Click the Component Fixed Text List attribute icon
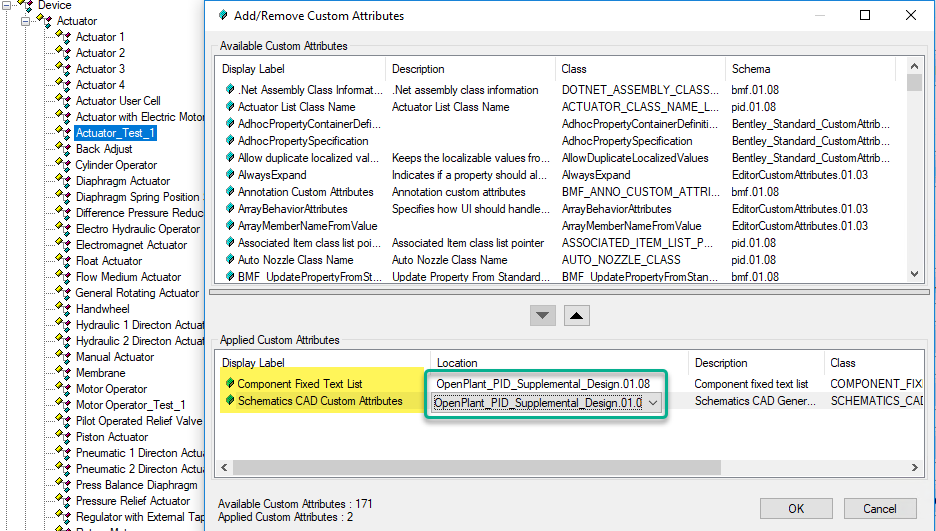 229,383
